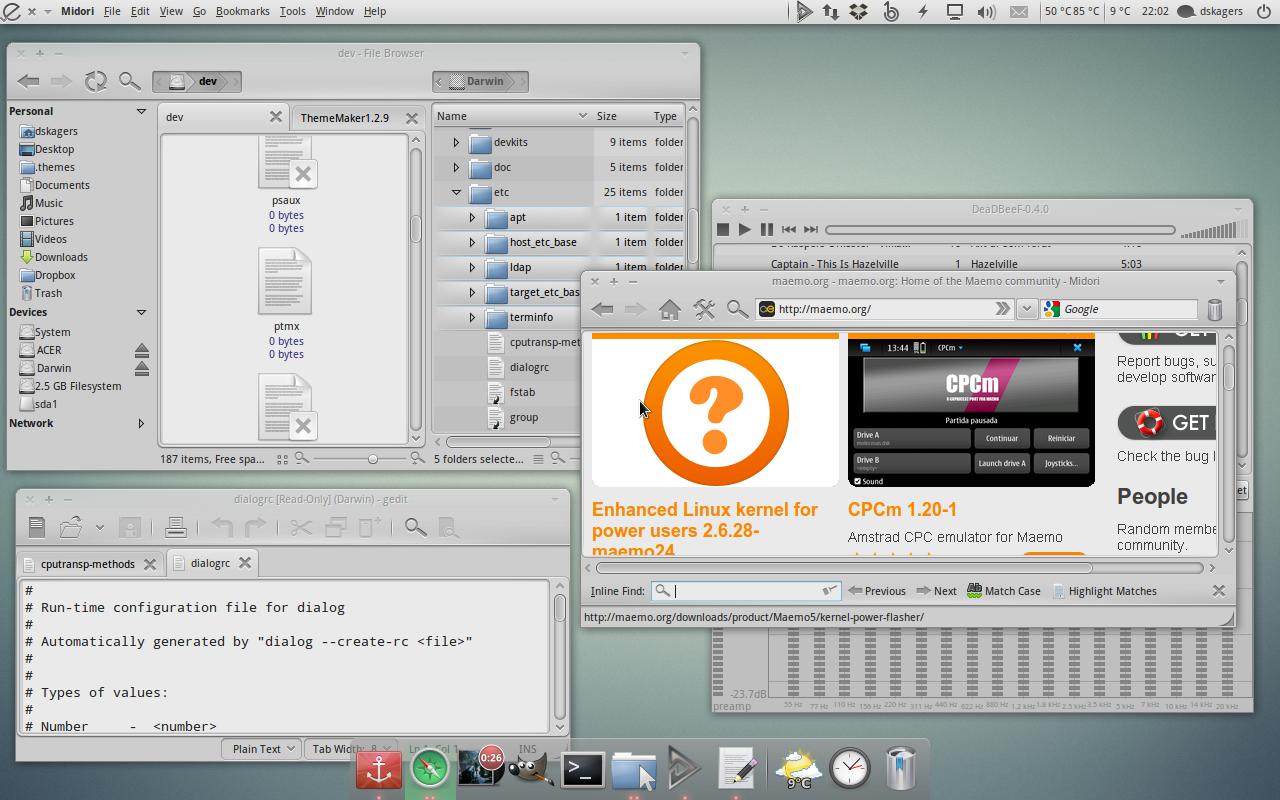Viewport: 1280px width, 800px height.
Task: Open Midori address history dropdown
Action: [x=1026, y=309]
